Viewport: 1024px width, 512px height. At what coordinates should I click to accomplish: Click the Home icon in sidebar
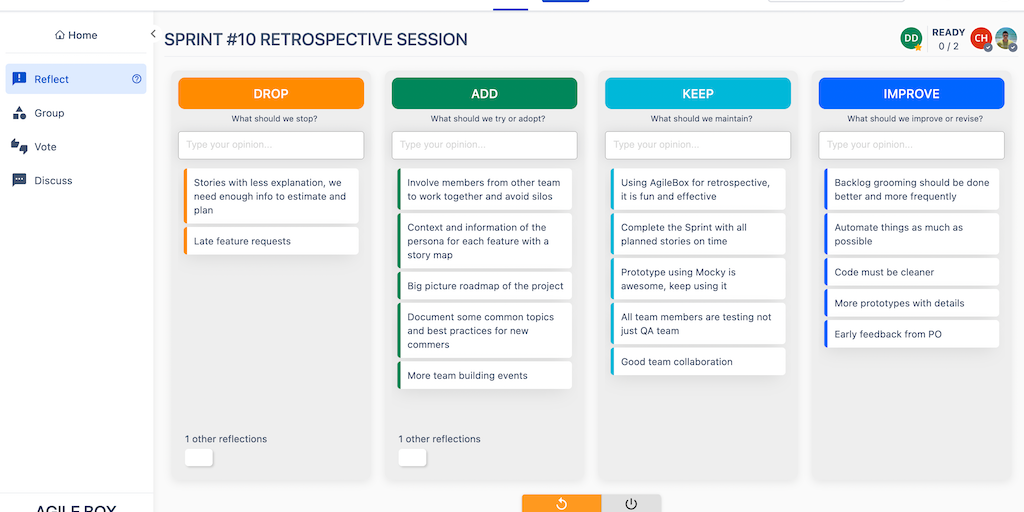pyautogui.click(x=60, y=35)
